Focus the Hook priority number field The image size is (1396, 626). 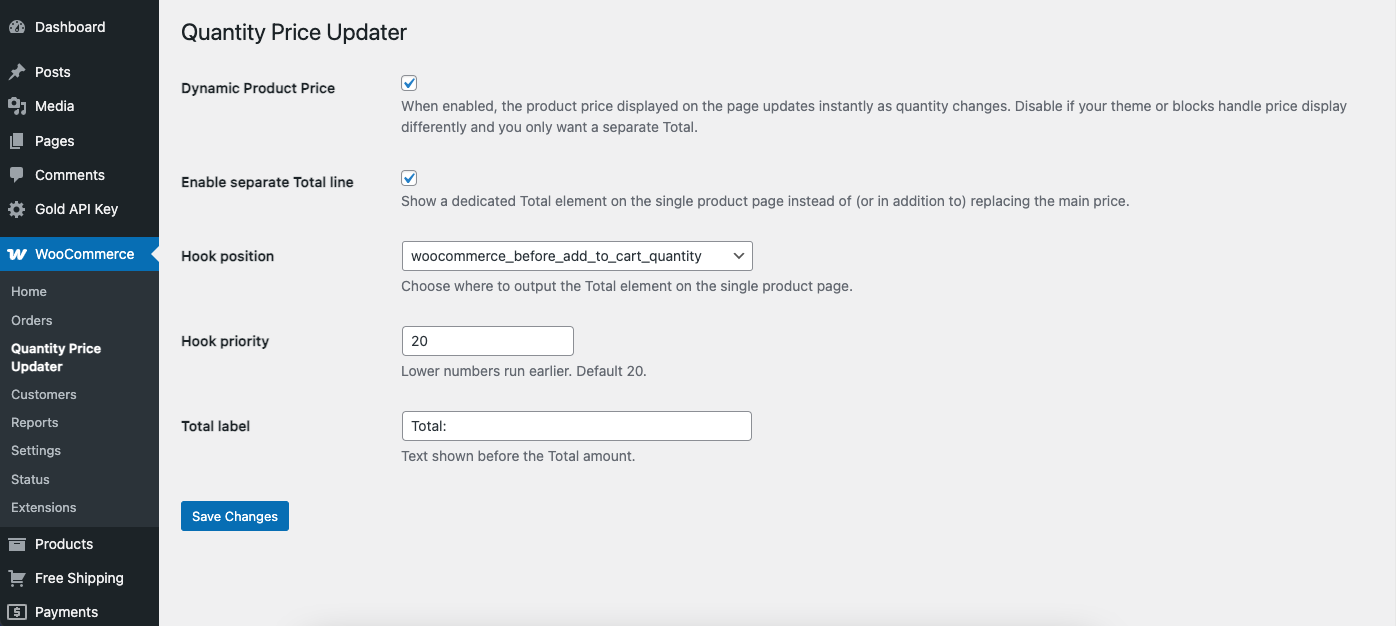tap(487, 341)
